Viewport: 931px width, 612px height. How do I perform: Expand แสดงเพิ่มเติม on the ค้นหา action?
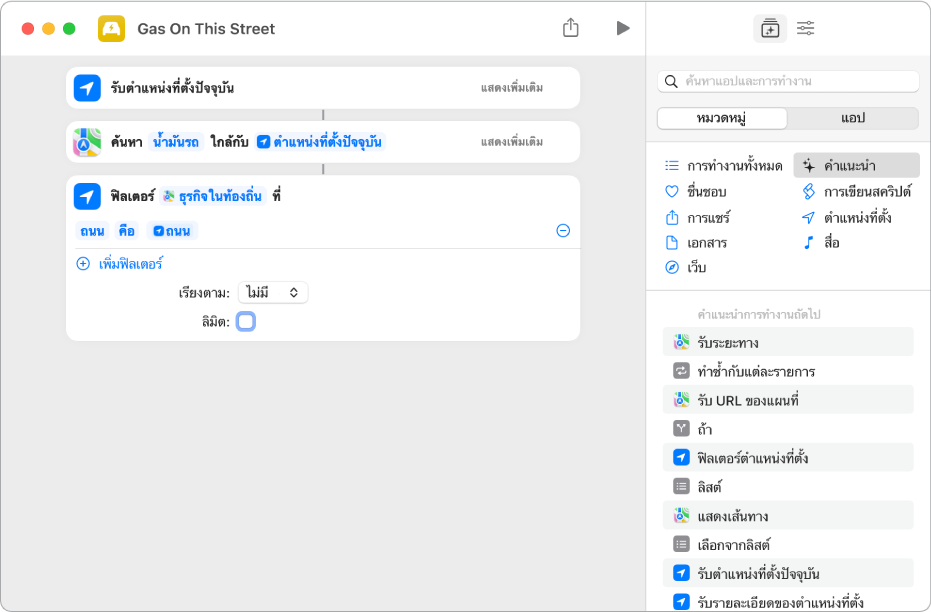(512, 142)
